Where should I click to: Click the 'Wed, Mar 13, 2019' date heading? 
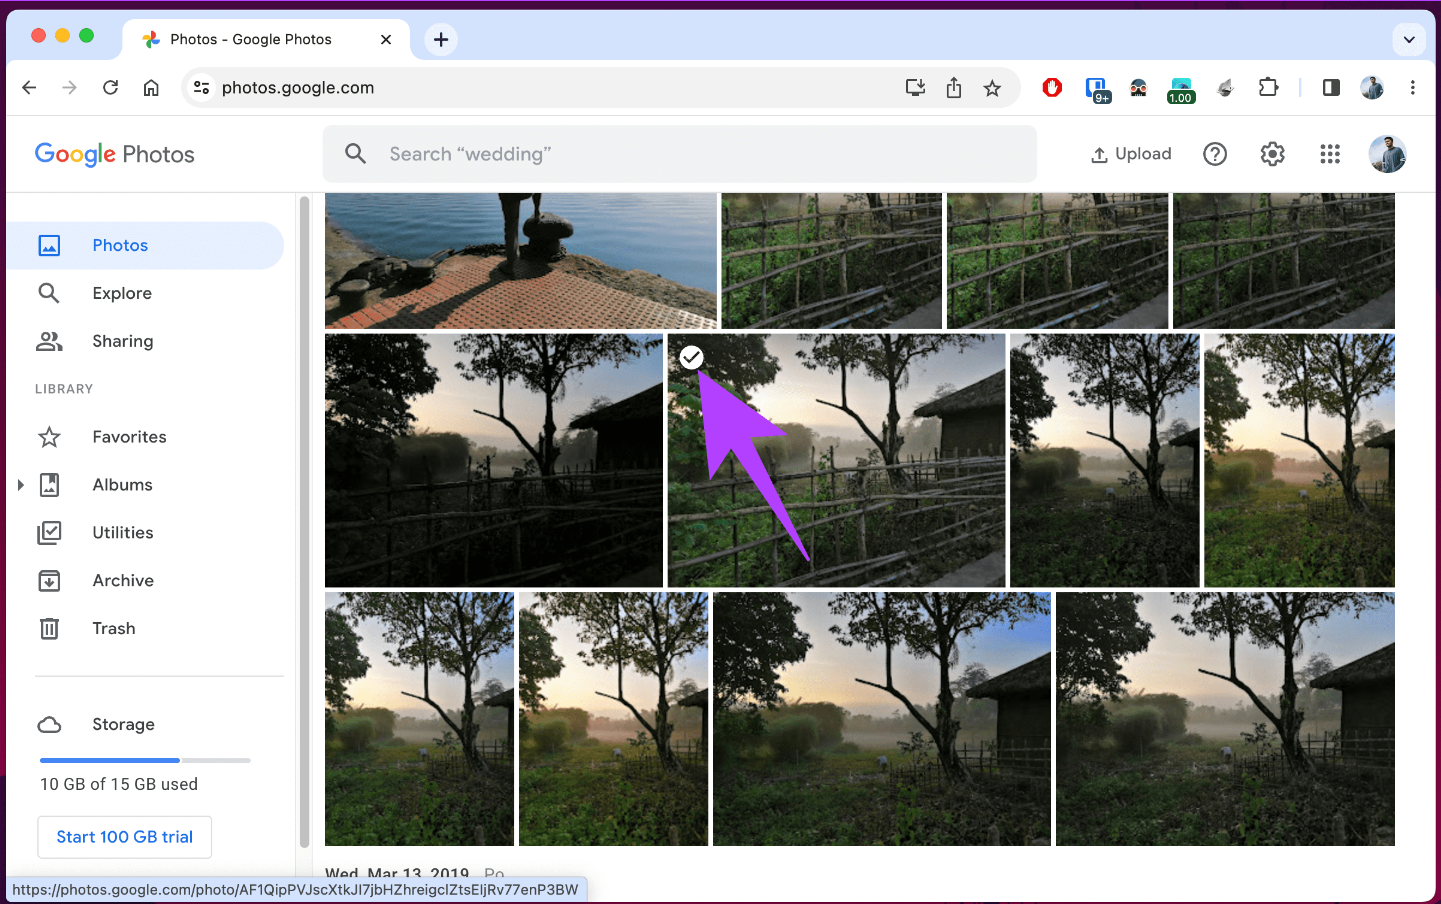(x=397, y=873)
